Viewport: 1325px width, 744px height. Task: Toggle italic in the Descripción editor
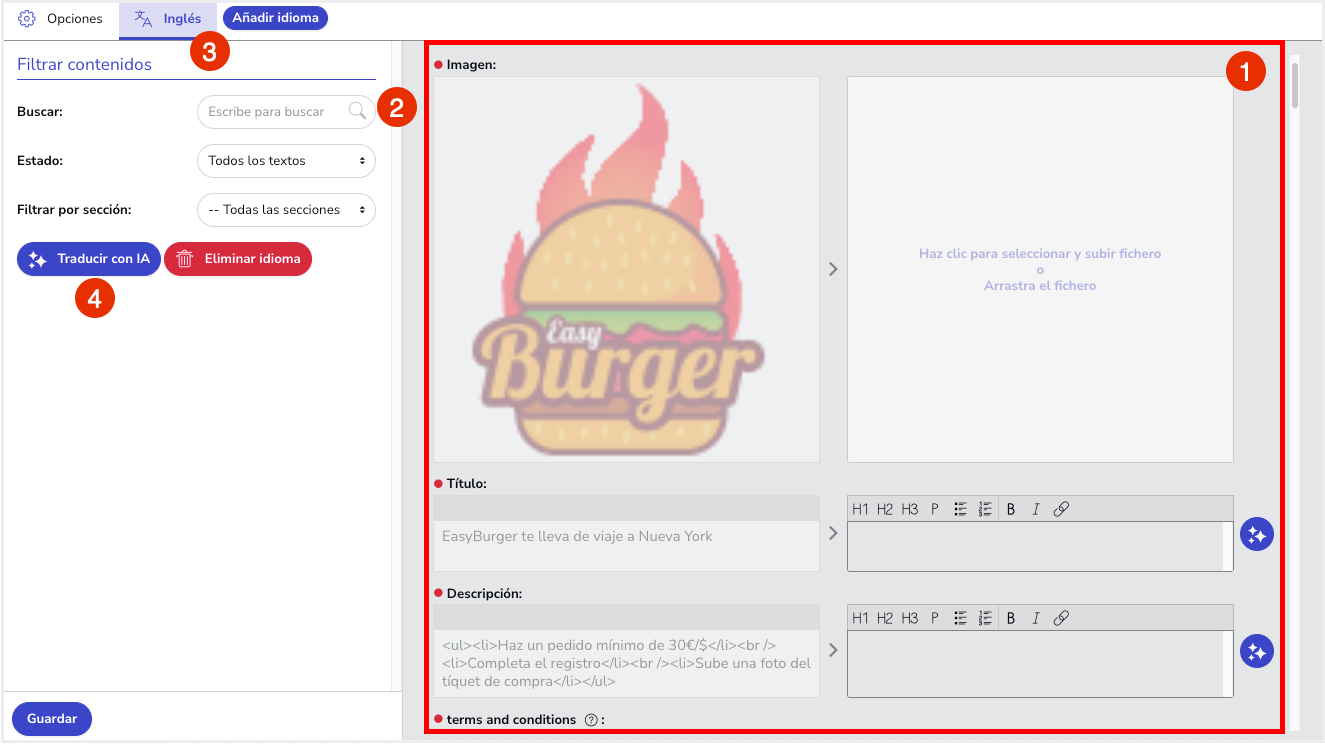pyautogui.click(x=1036, y=618)
